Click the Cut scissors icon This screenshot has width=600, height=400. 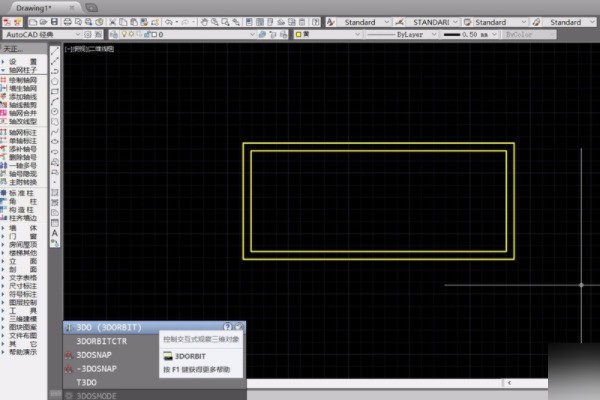[112, 22]
